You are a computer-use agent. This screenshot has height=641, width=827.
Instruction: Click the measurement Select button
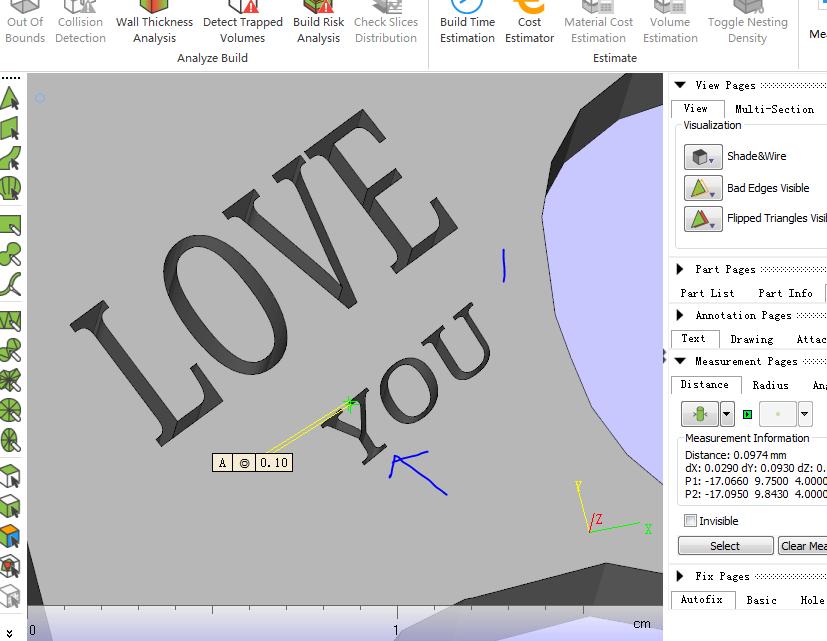[726, 546]
